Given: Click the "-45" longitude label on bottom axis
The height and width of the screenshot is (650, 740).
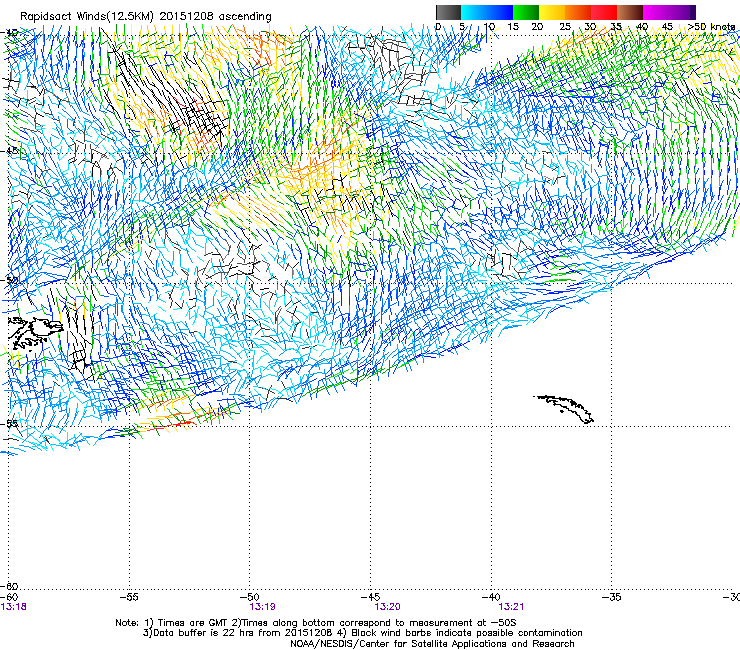Looking at the screenshot, I should [370, 597].
